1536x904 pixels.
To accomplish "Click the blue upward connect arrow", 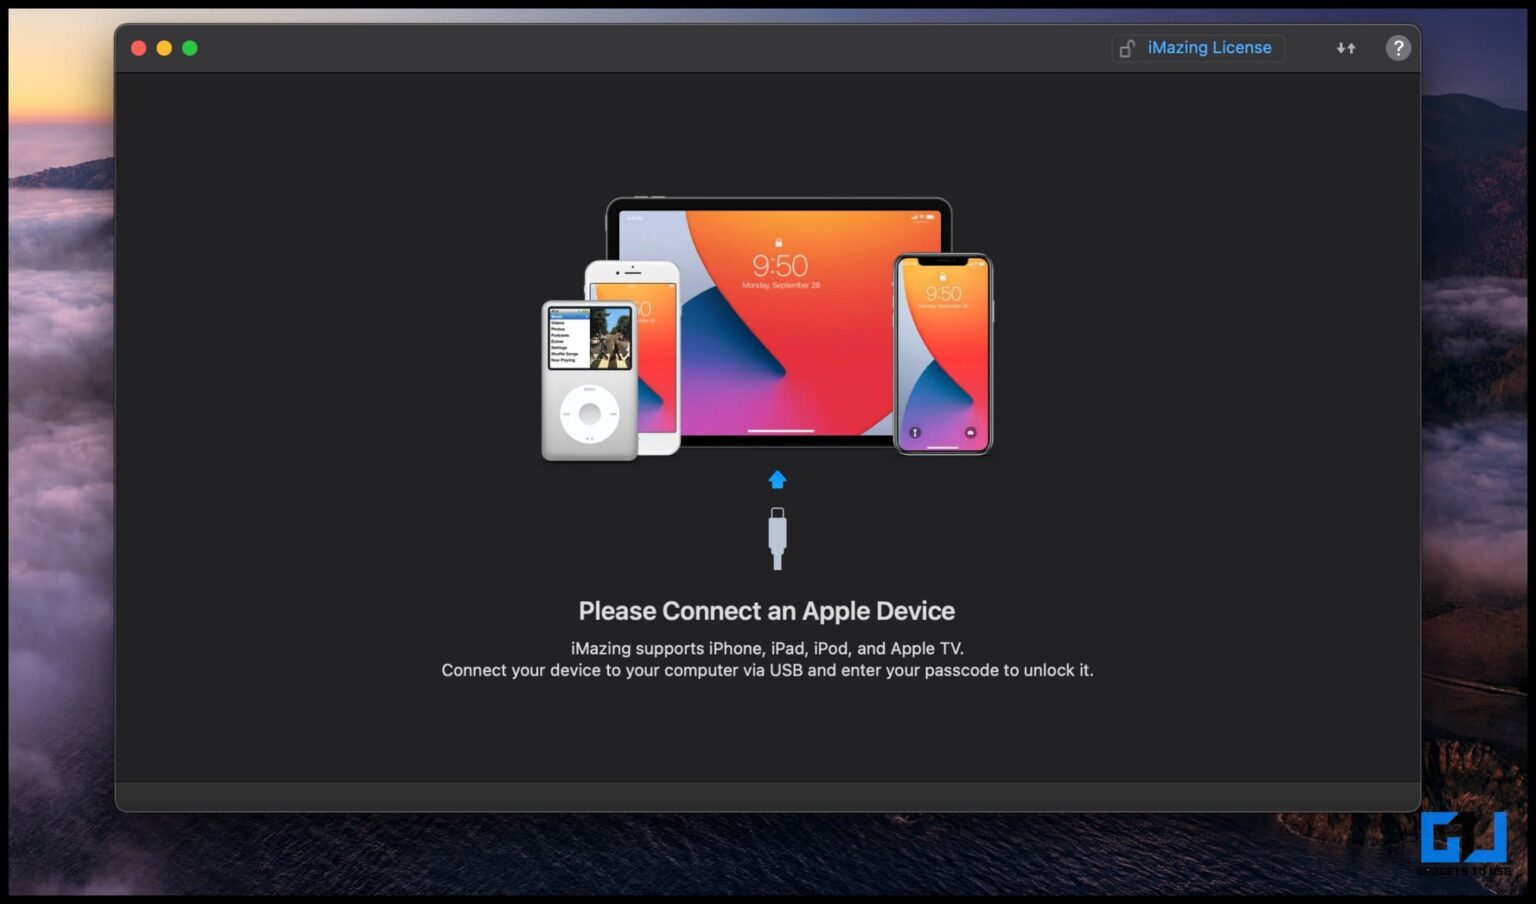I will click(777, 479).
